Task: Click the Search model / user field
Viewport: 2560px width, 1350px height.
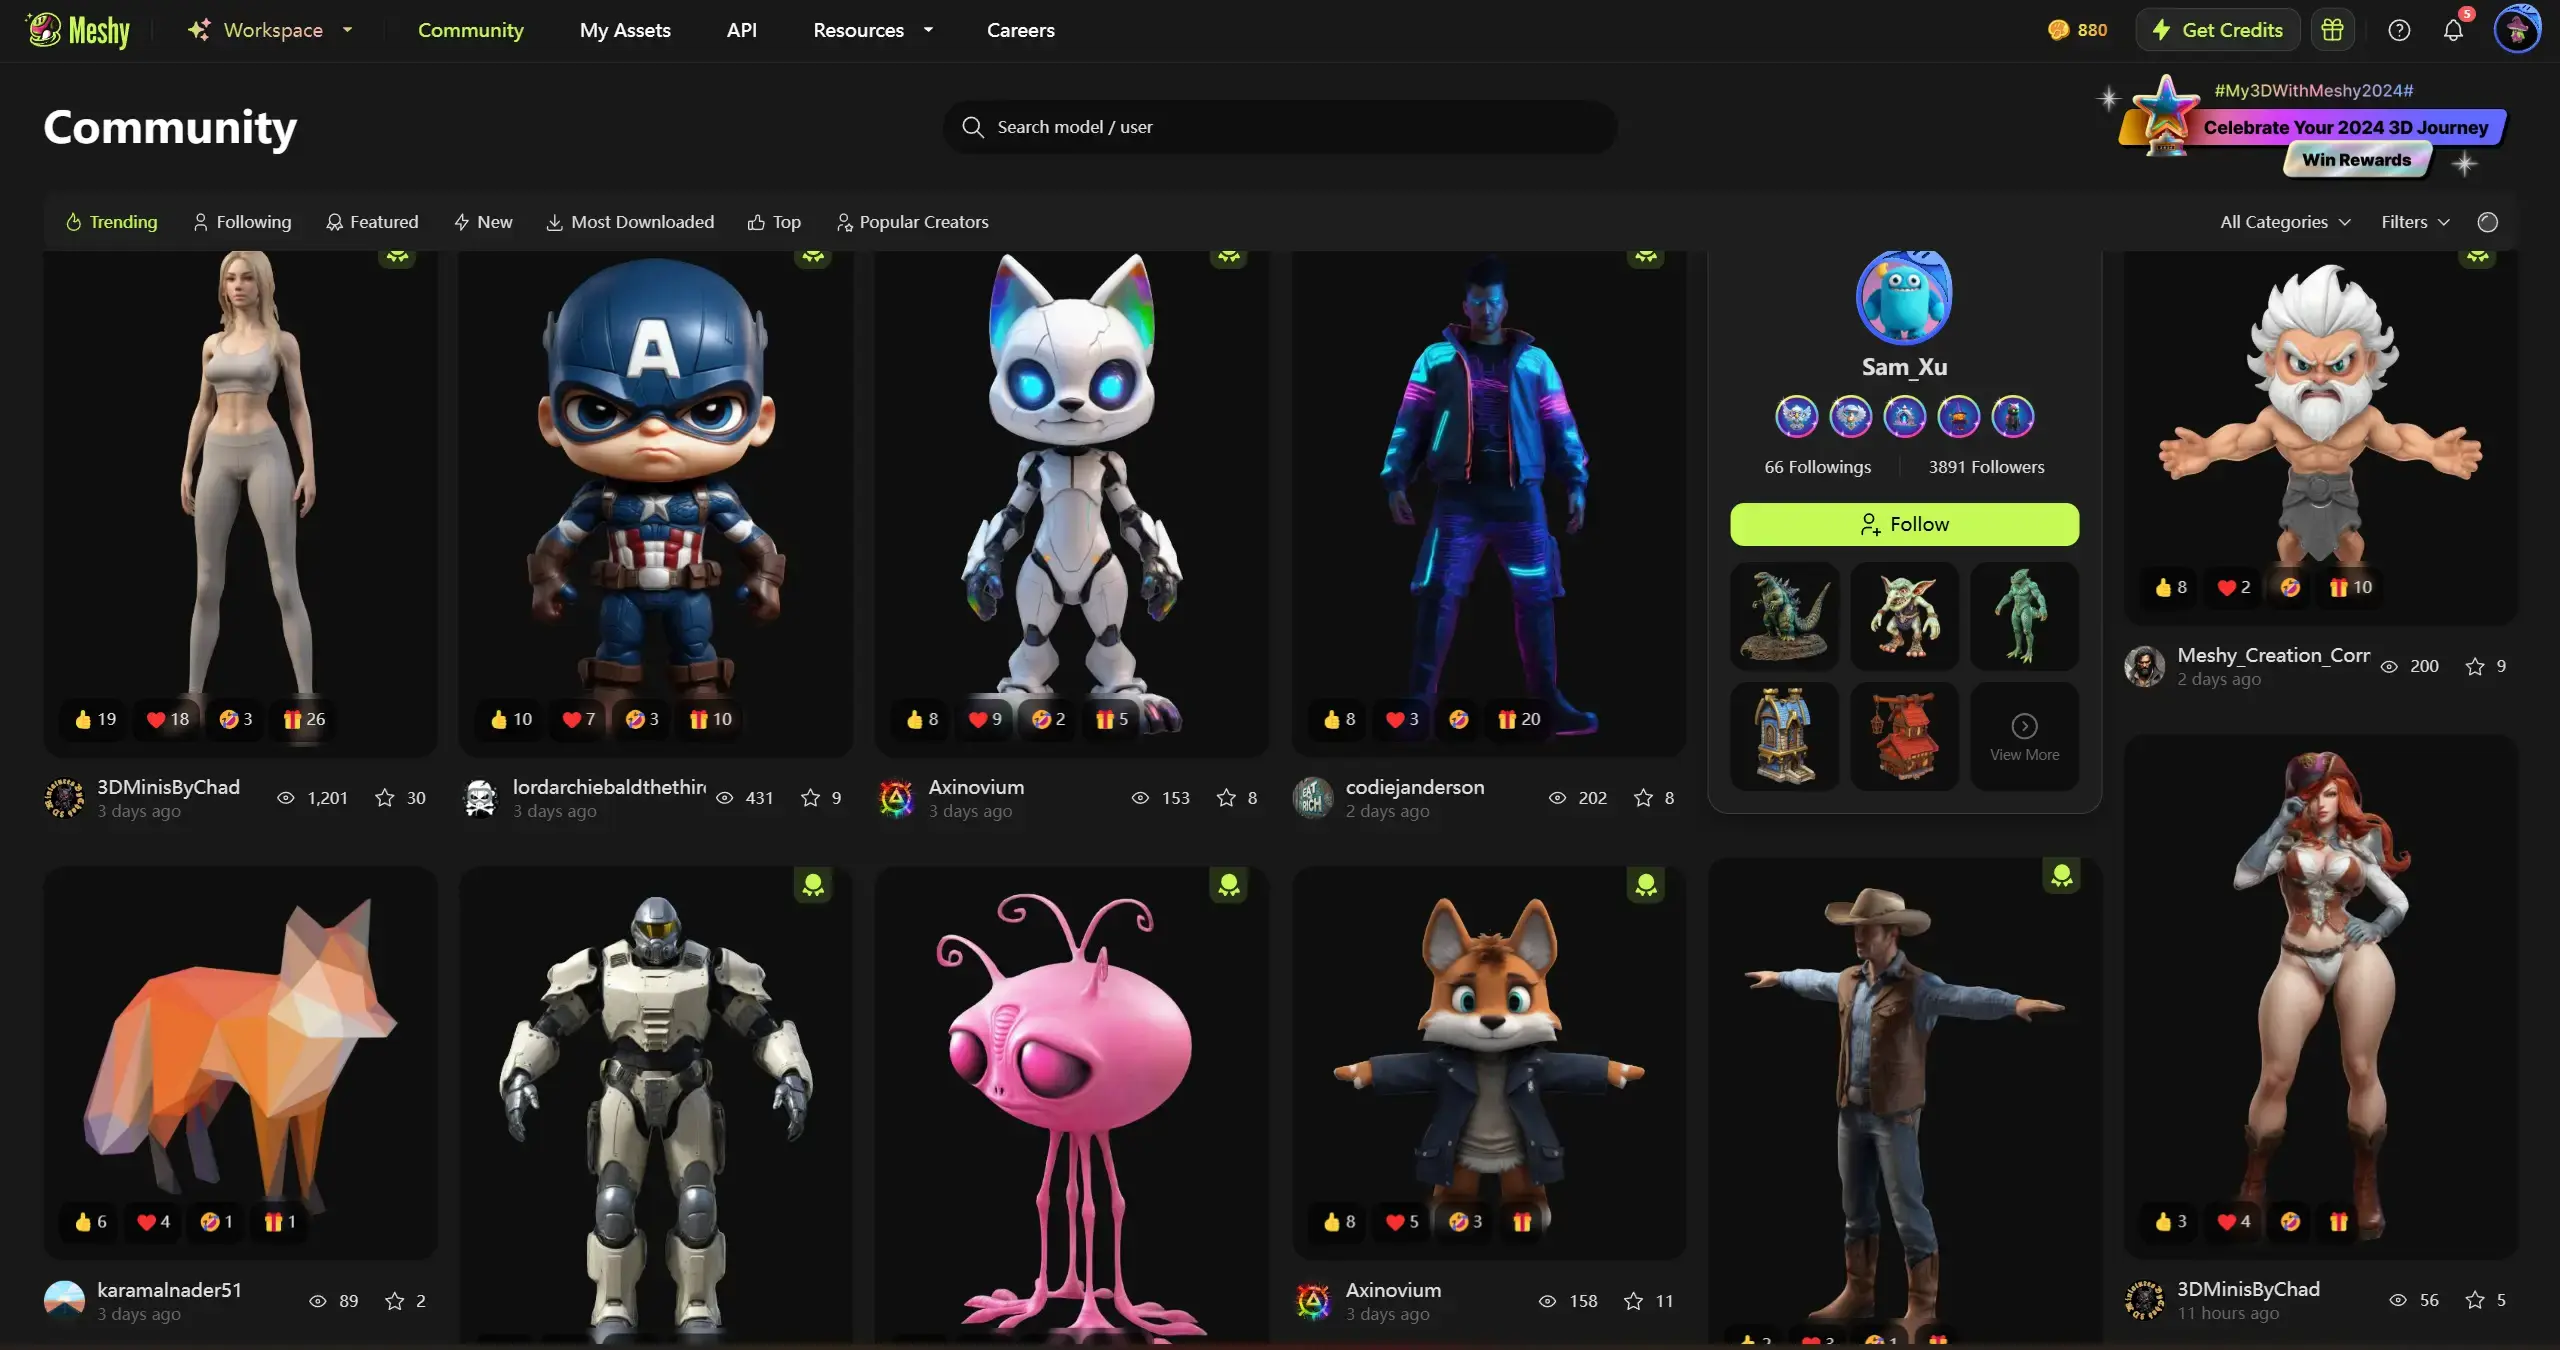Action: click(1280, 127)
